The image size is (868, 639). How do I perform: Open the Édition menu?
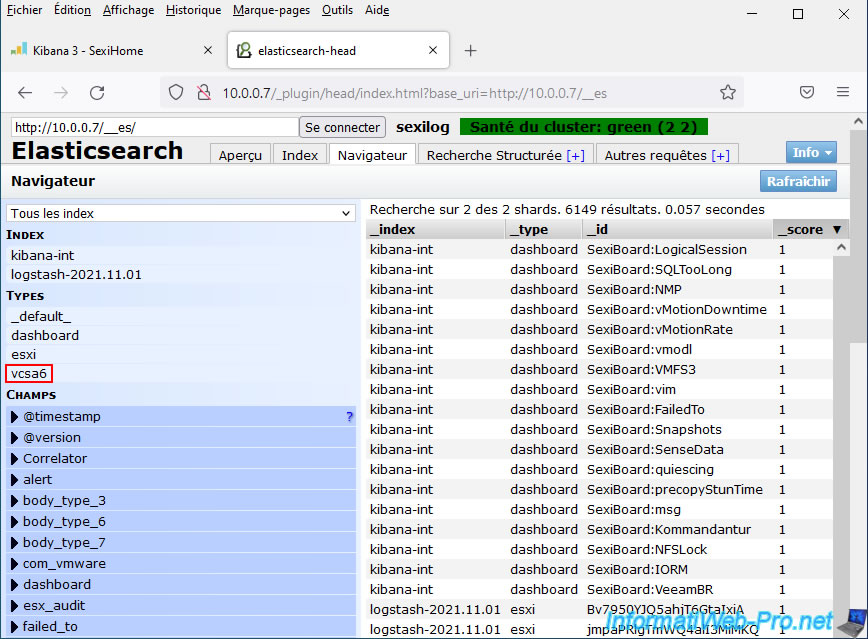pos(73,10)
